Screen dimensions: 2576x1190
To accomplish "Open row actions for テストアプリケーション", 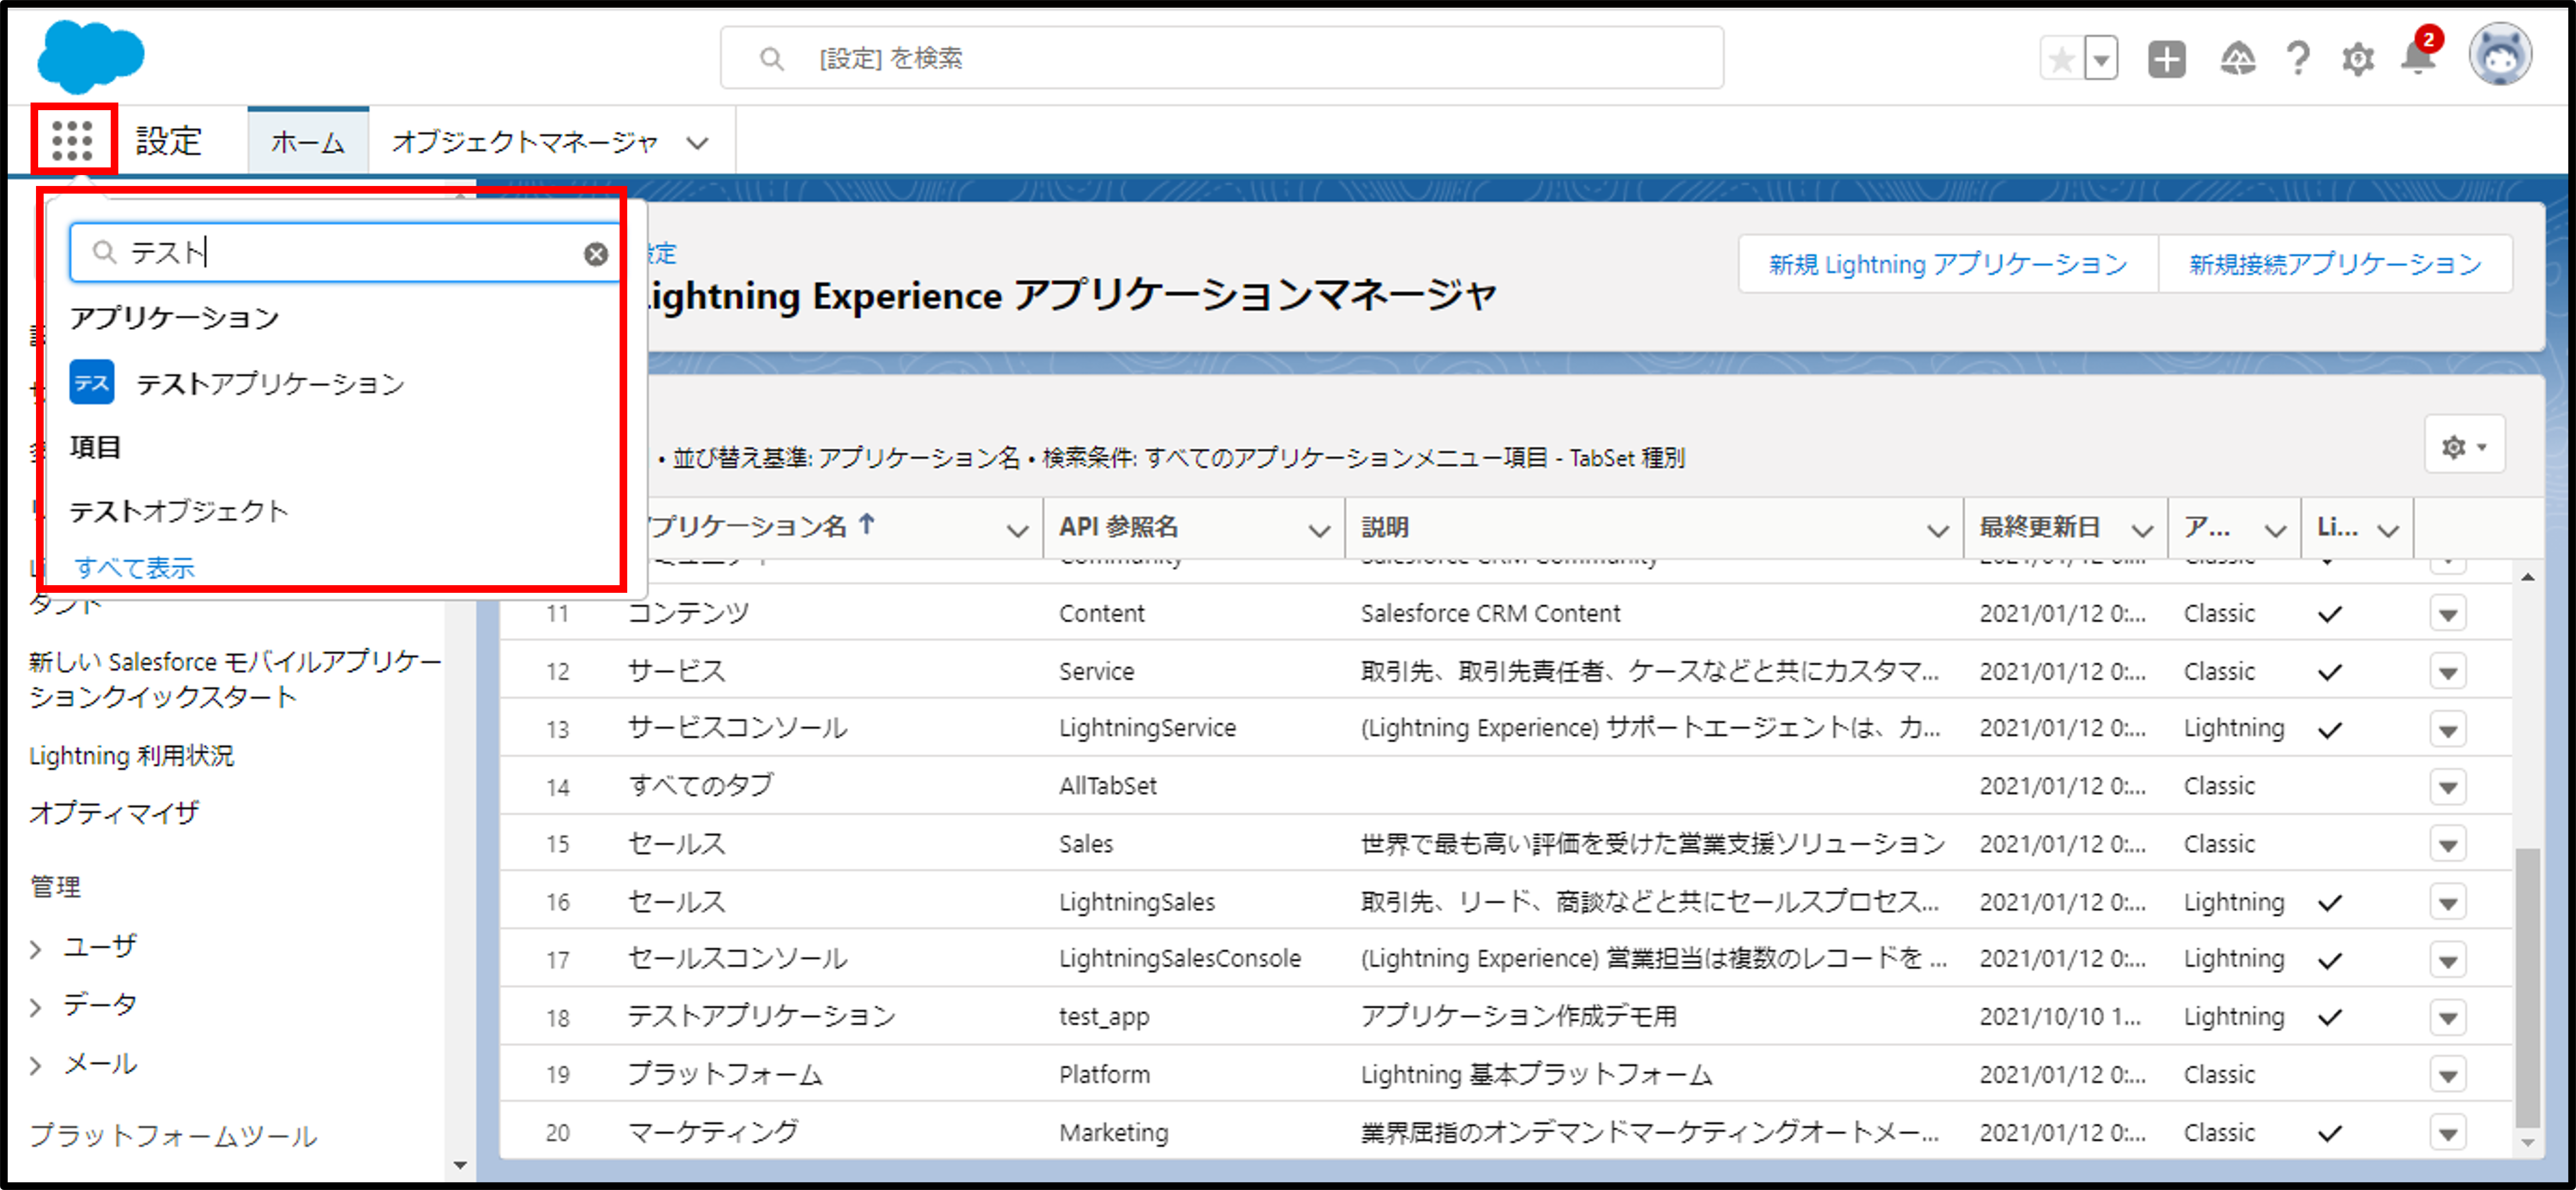I will pyautogui.click(x=2448, y=1017).
